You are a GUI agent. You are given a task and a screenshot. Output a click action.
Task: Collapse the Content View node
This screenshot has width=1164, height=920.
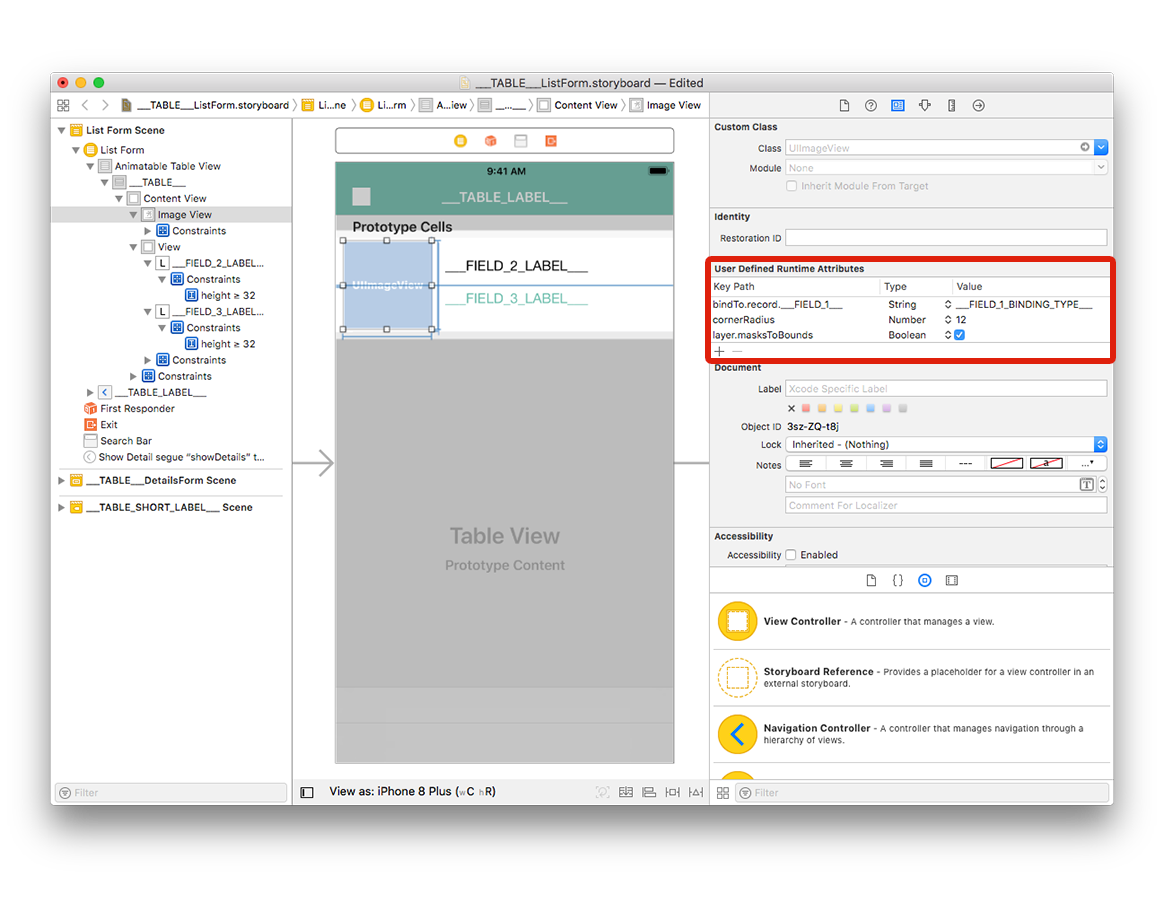pyautogui.click(x=119, y=198)
